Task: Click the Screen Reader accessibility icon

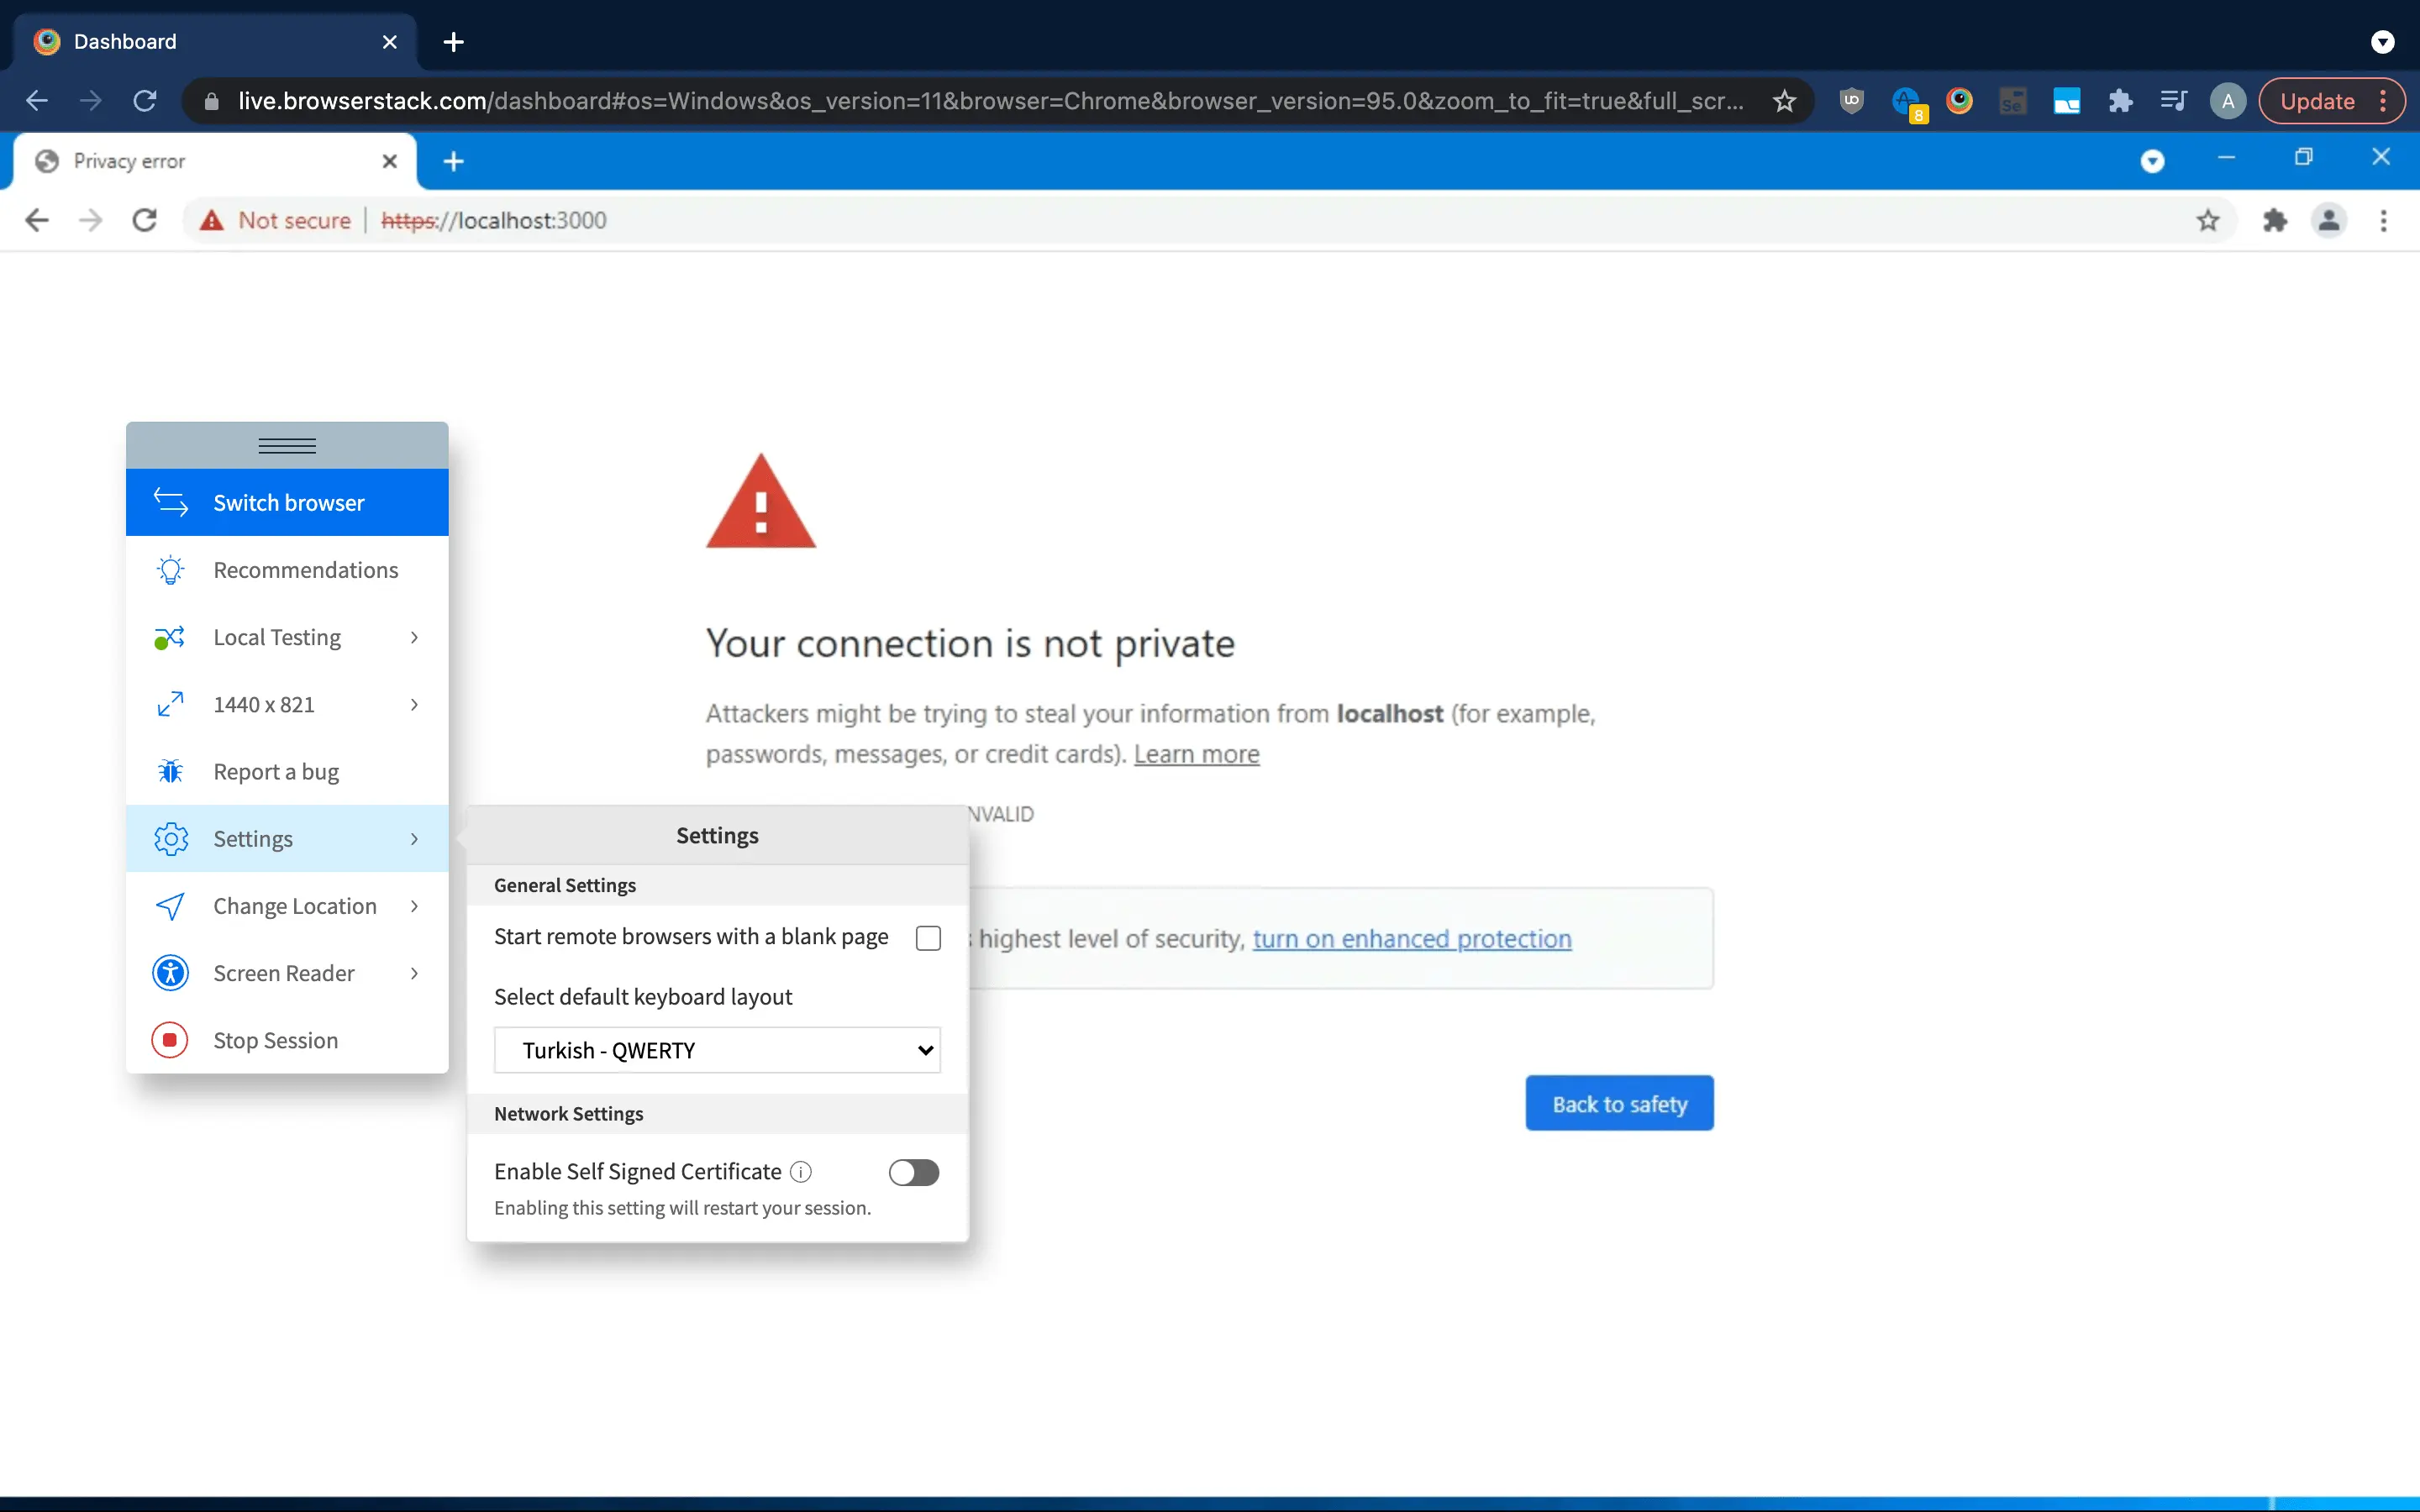Action: (x=170, y=973)
